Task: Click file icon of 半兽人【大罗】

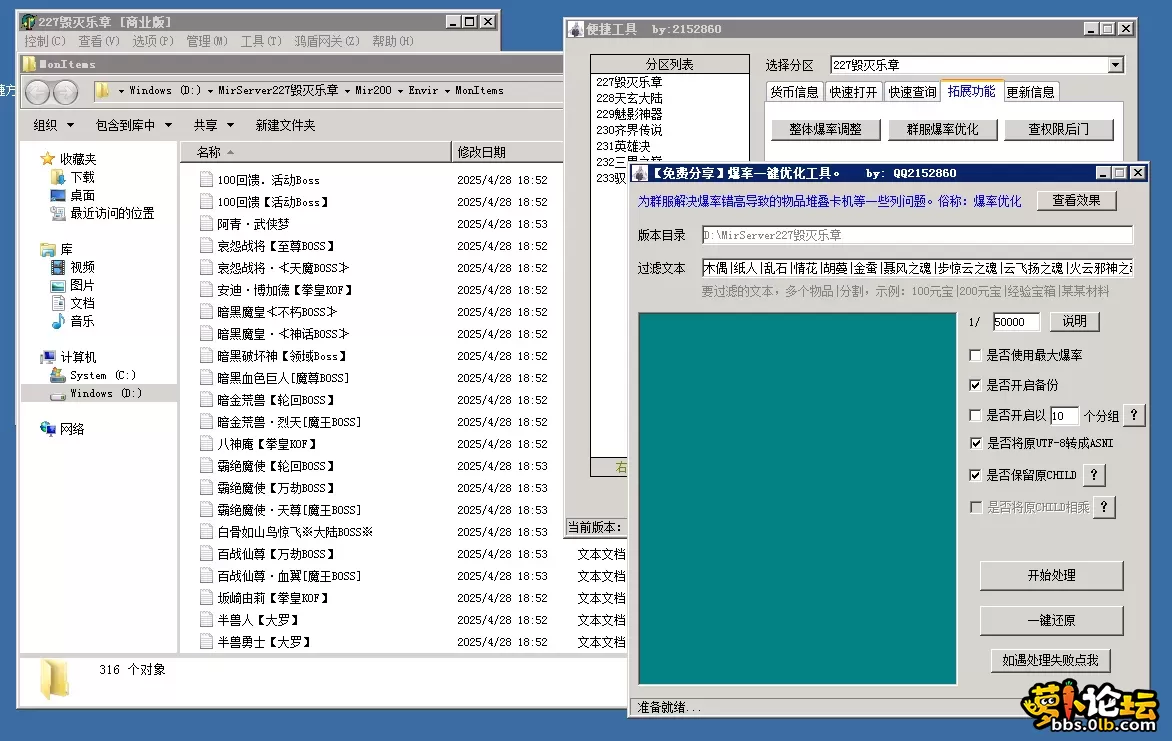Action: coord(207,619)
